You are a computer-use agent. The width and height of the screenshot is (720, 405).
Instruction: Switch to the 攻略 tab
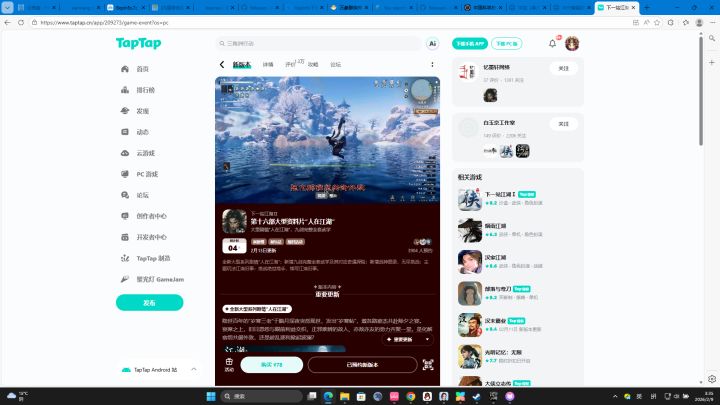click(313, 65)
